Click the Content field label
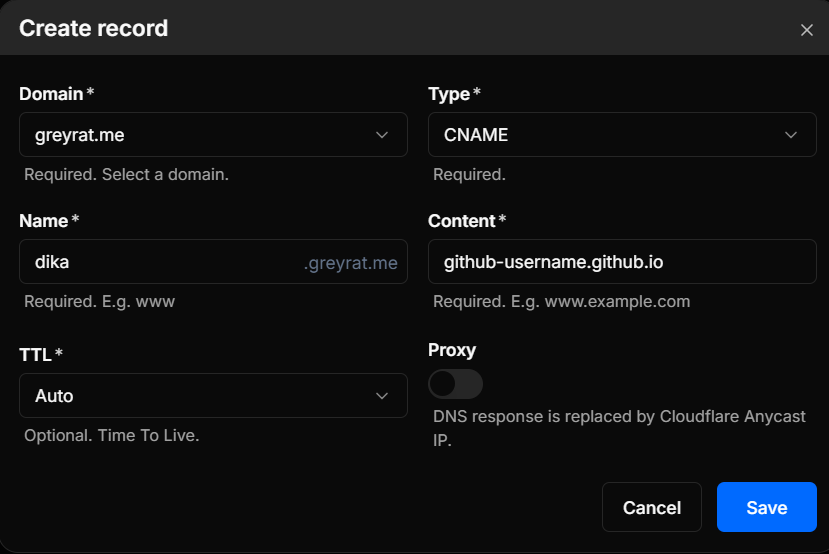Viewport: 829px width, 554px height. pyautogui.click(x=462, y=221)
